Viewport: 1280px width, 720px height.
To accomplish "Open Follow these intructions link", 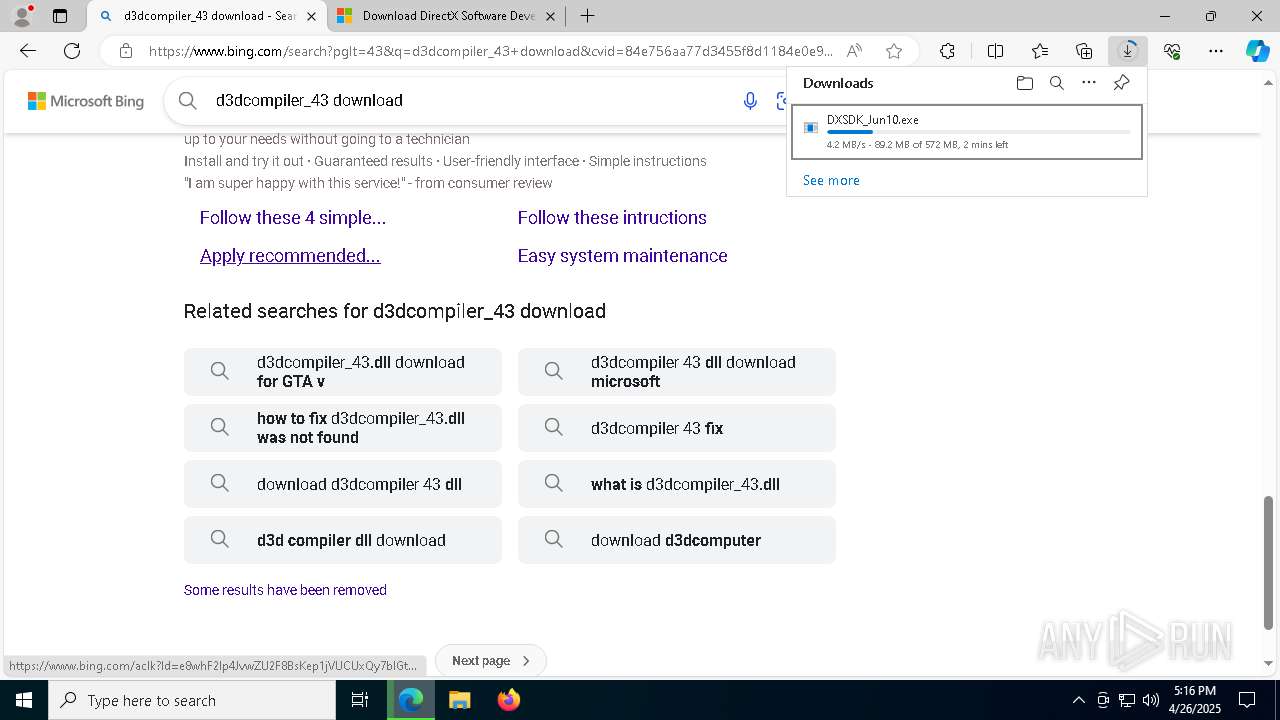I will (612, 217).
